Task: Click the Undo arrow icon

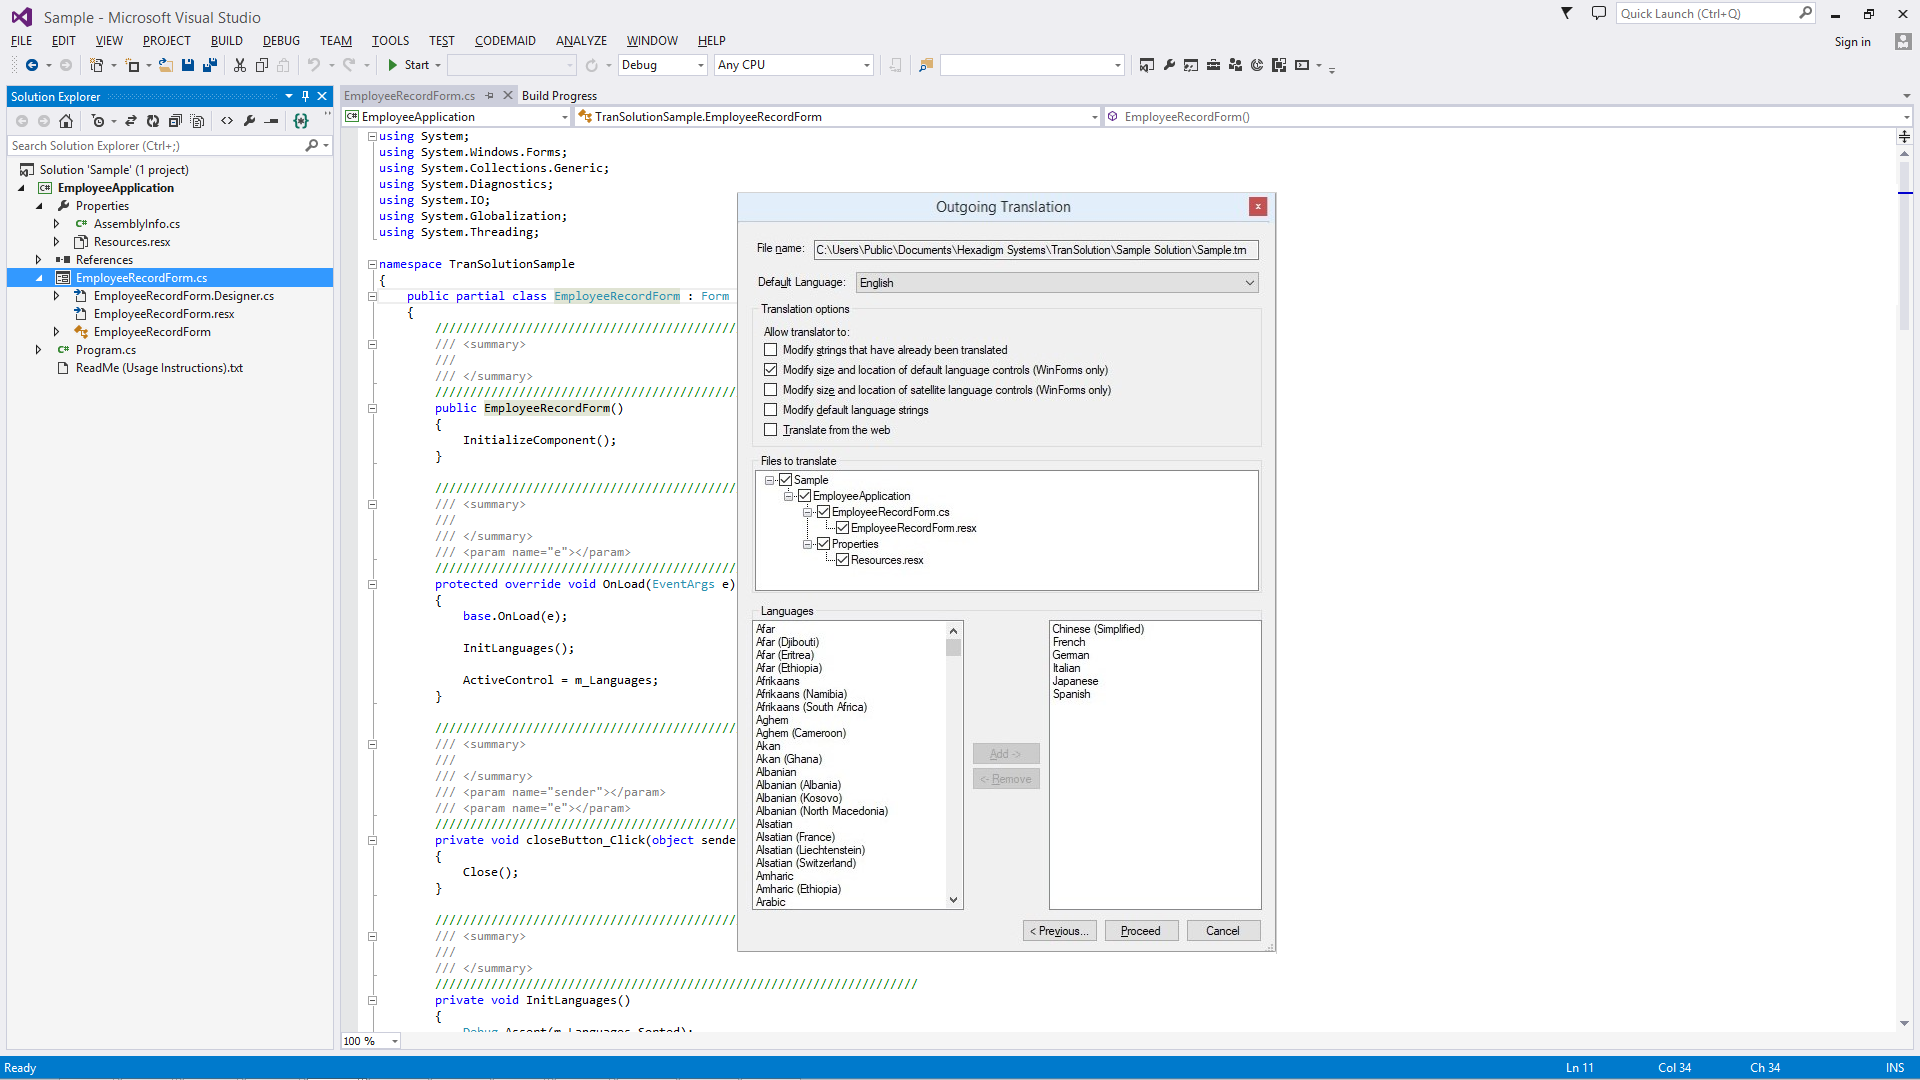Action: (x=314, y=65)
